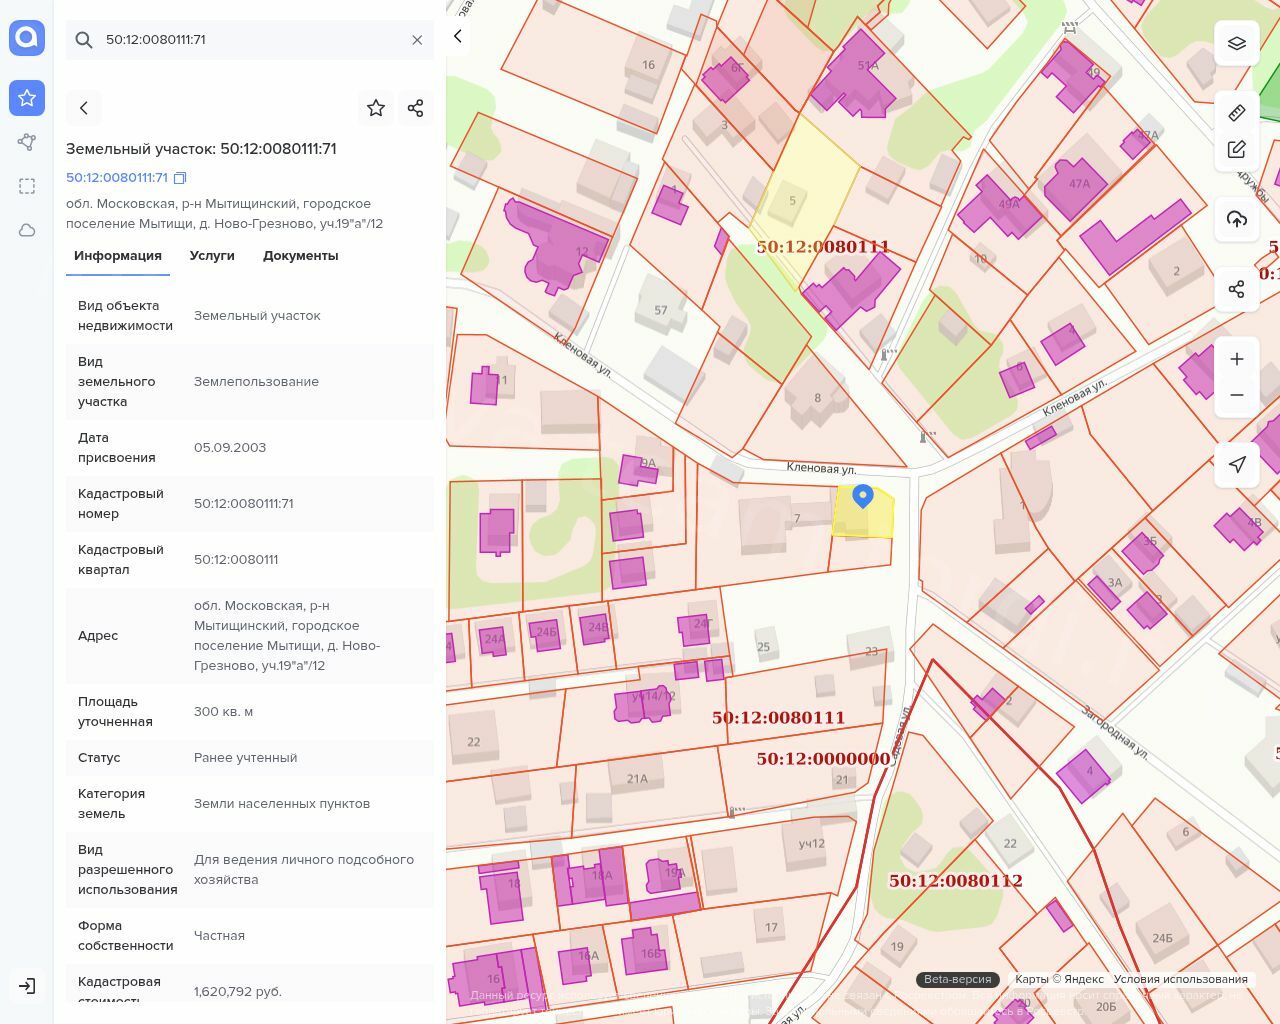Select the ruler measurement tool

[x=1237, y=112]
